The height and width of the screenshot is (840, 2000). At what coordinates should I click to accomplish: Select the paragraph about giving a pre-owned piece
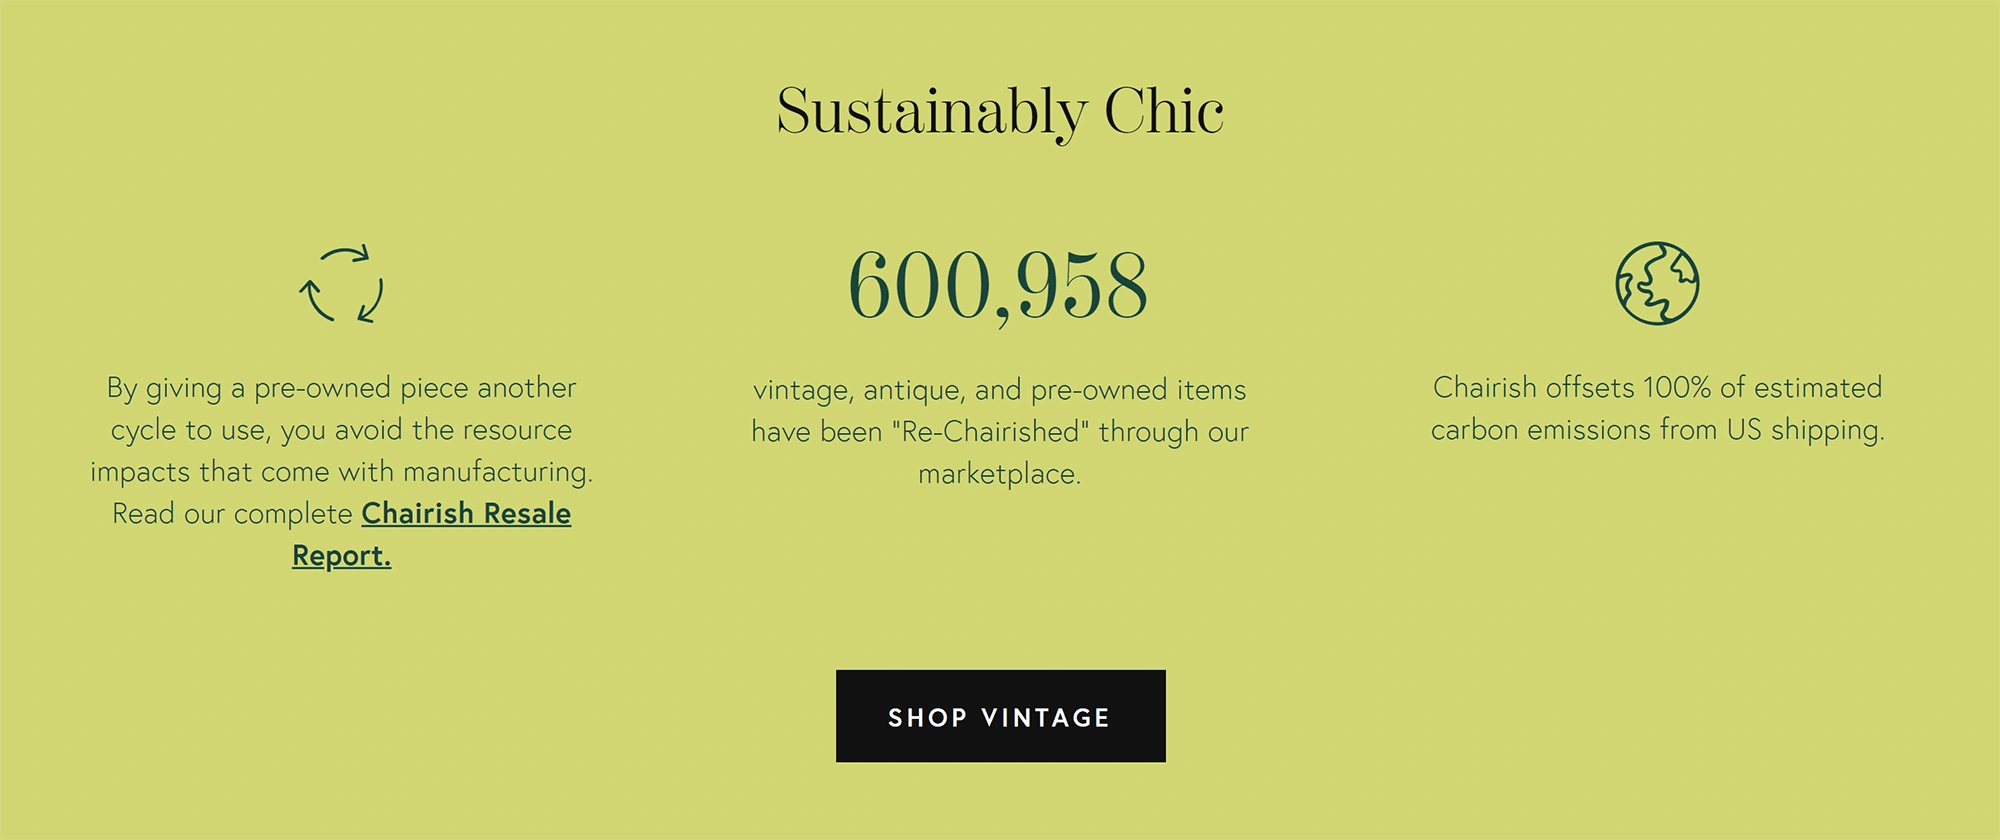(341, 471)
